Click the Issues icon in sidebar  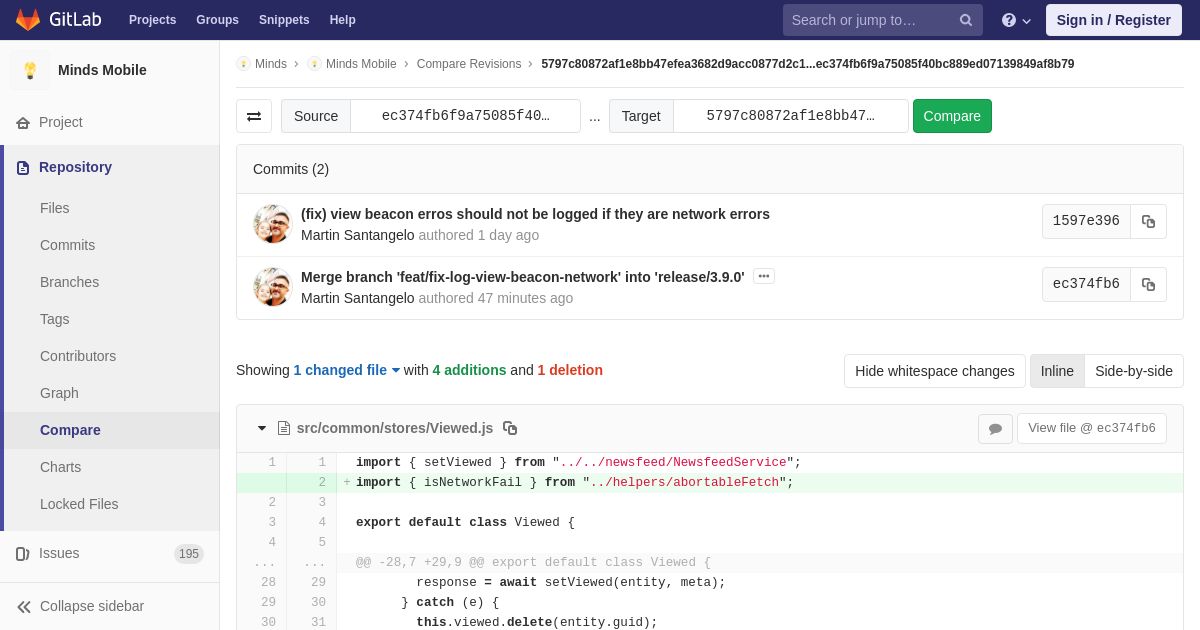[x=23, y=554]
